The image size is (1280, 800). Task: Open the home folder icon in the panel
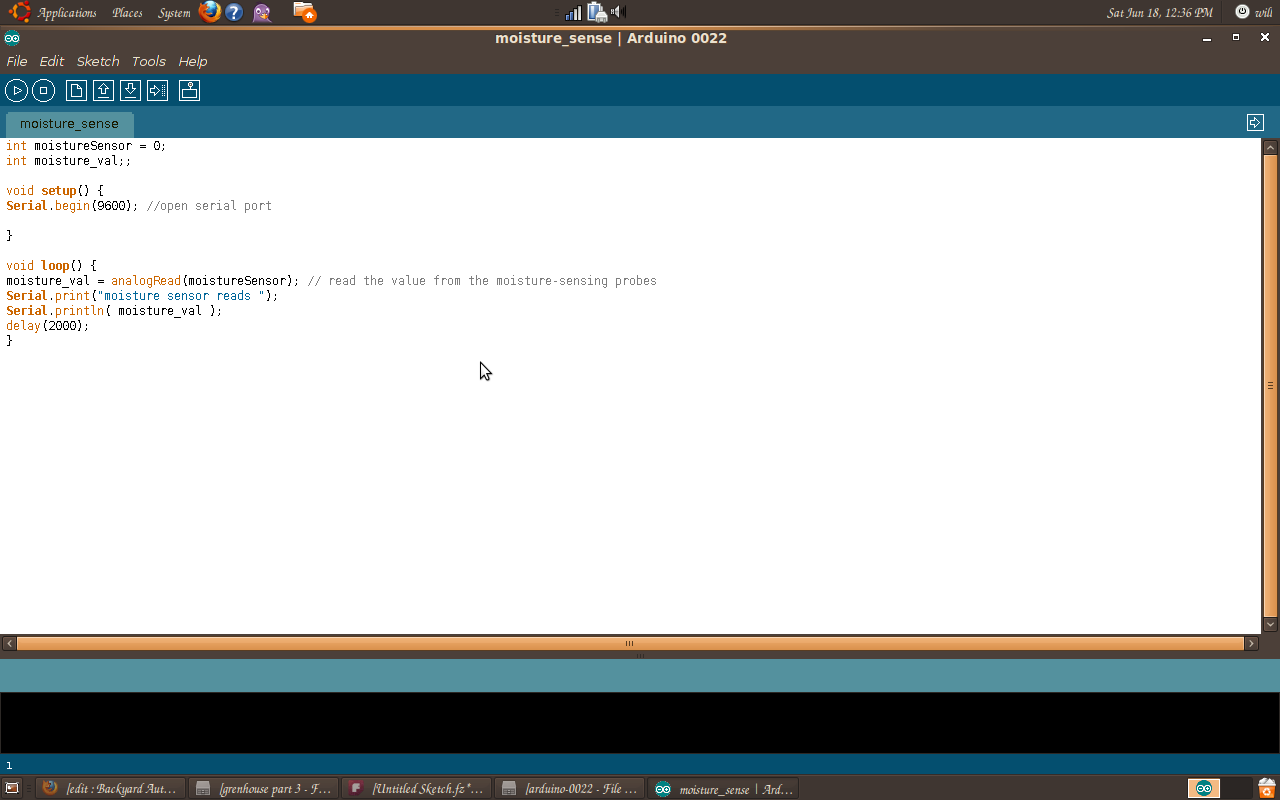[x=305, y=12]
